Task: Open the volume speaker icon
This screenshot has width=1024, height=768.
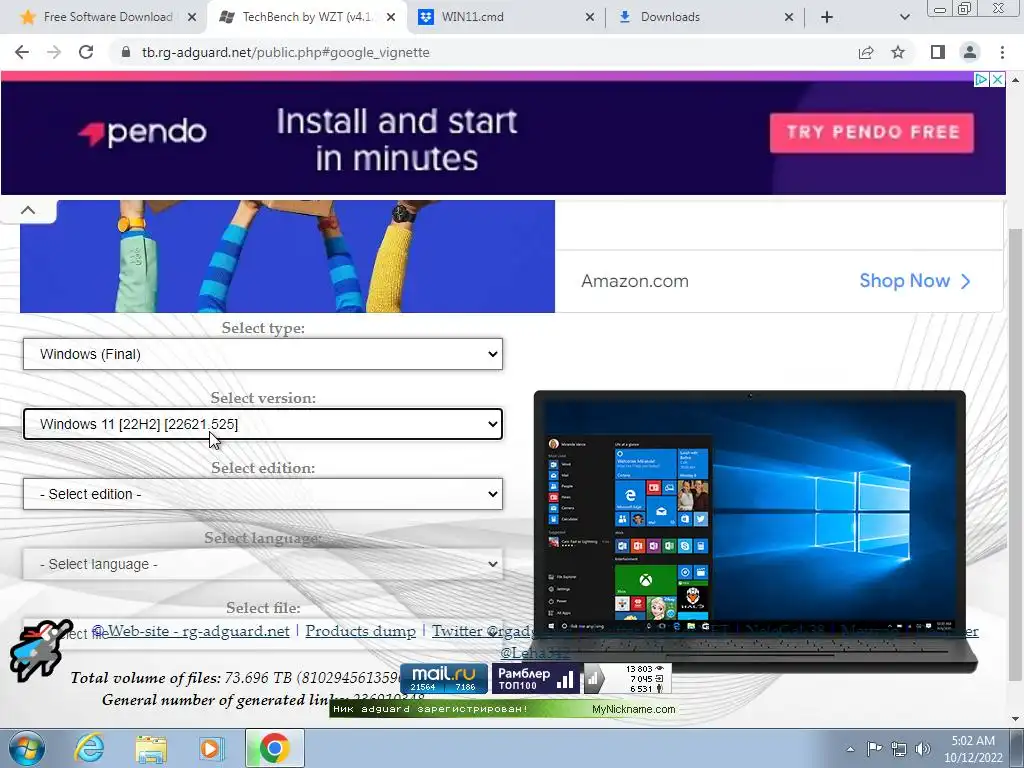Action: (x=923, y=749)
